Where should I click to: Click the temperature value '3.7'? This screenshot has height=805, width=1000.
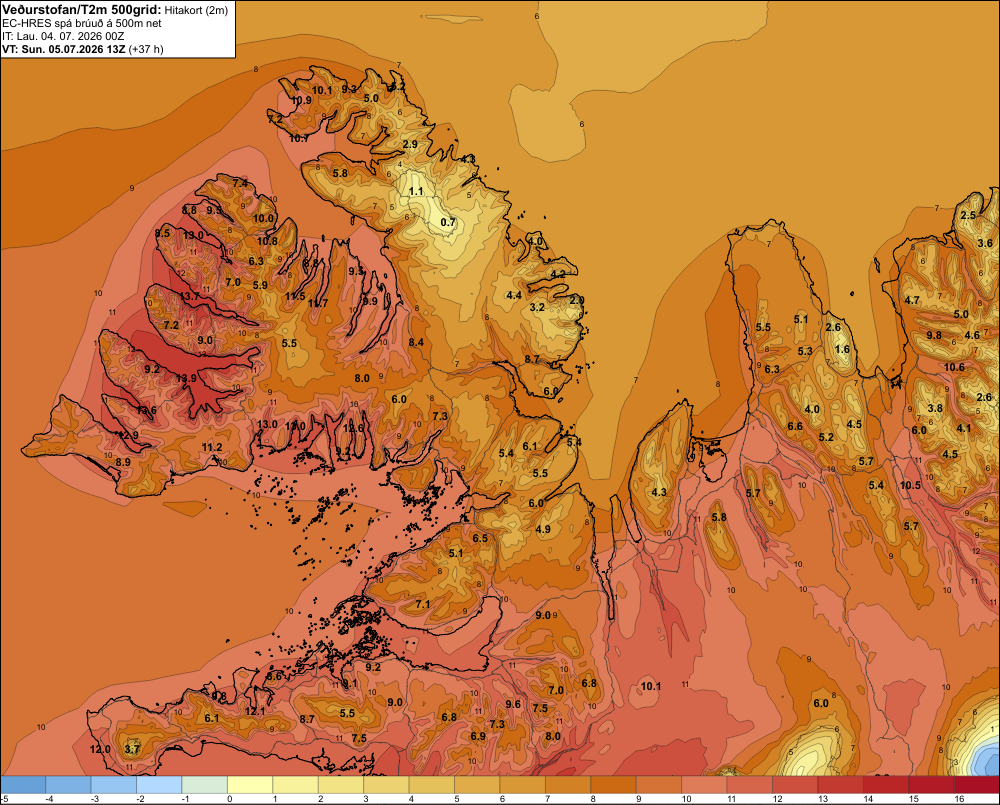[132, 750]
